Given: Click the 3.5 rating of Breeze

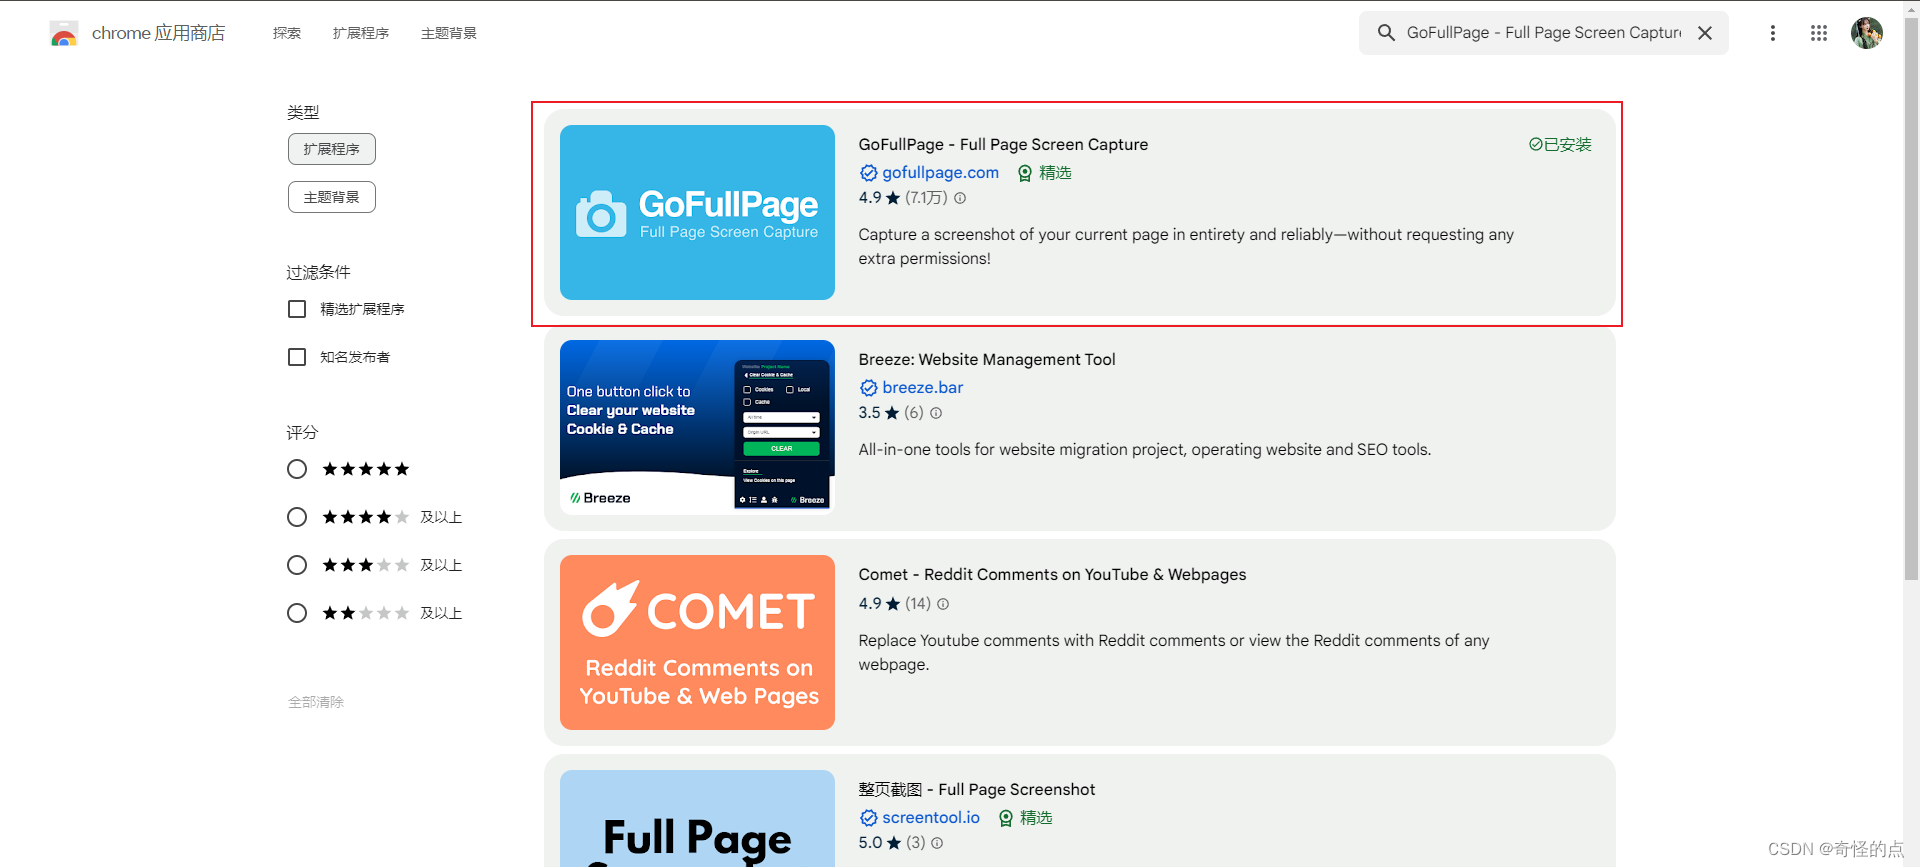Looking at the screenshot, I should 870,413.
